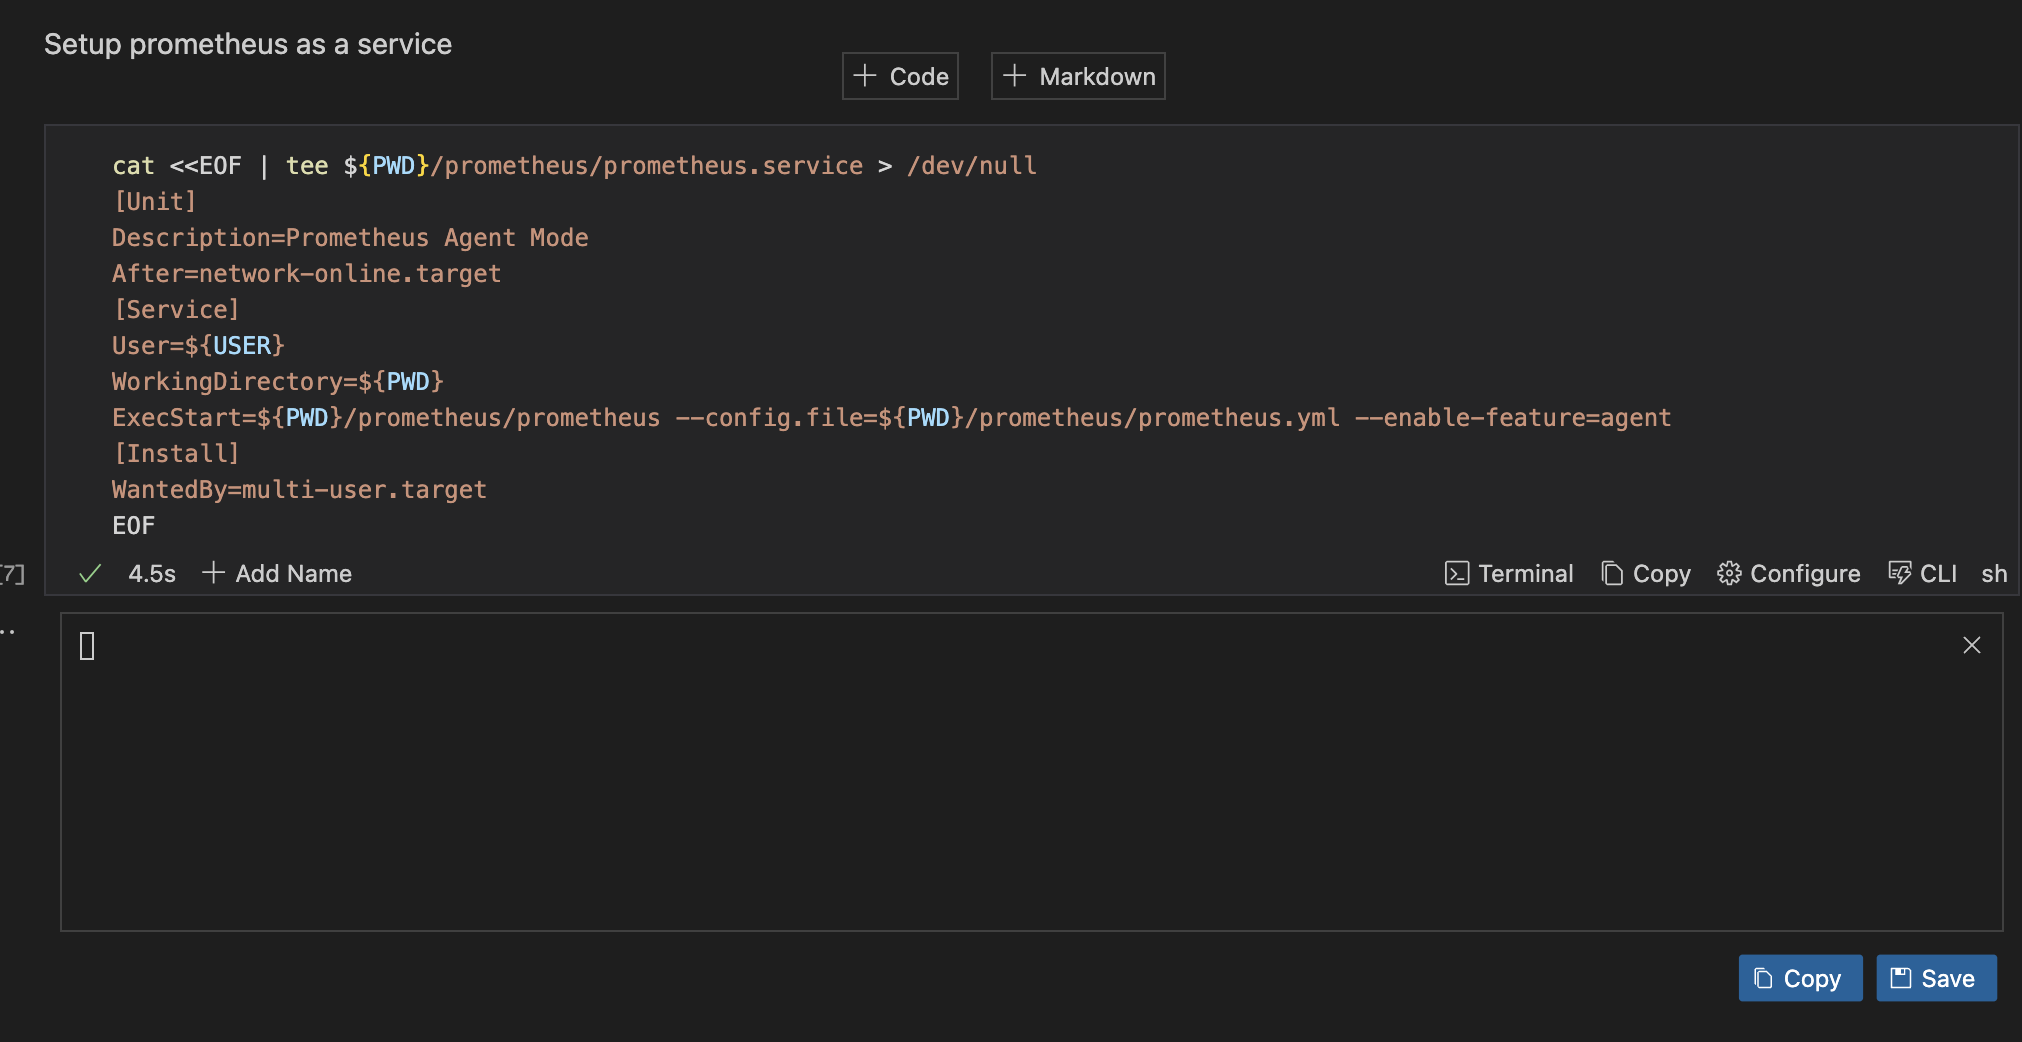2022x1042 pixels.
Task: Click the 'WantedBy=multi-user.target' line
Action: click(299, 489)
